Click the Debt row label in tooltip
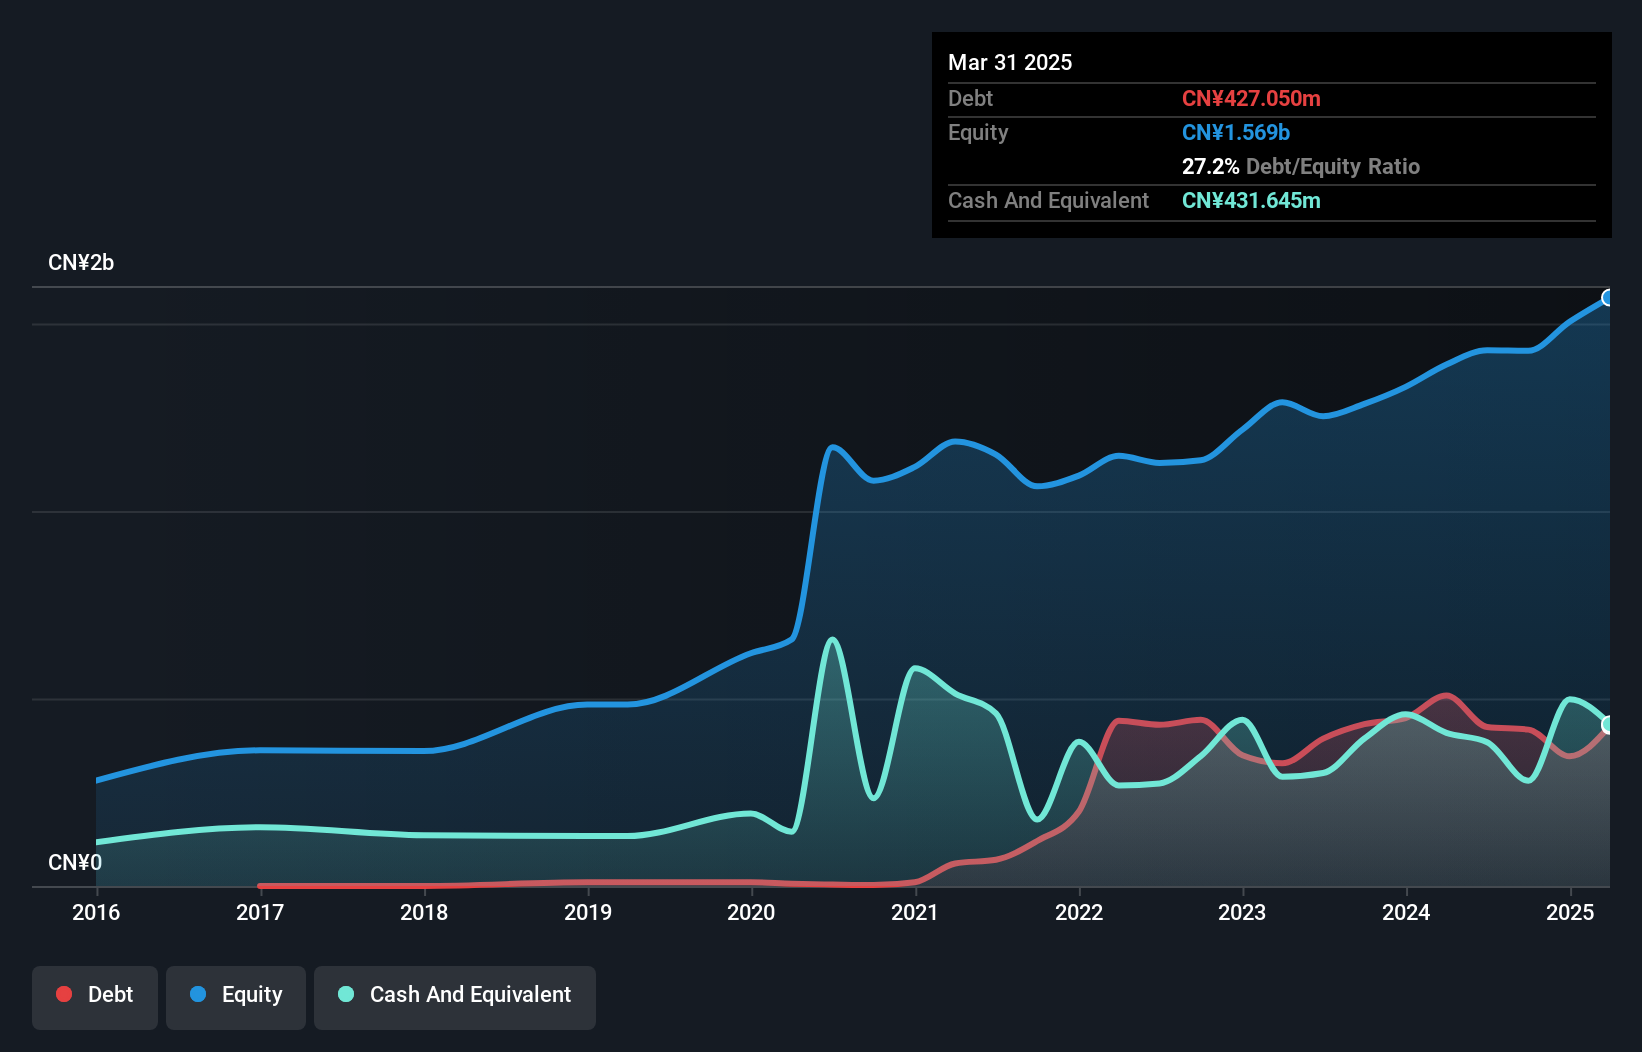The image size is (1642, 1052). click(x=970, y=98)
